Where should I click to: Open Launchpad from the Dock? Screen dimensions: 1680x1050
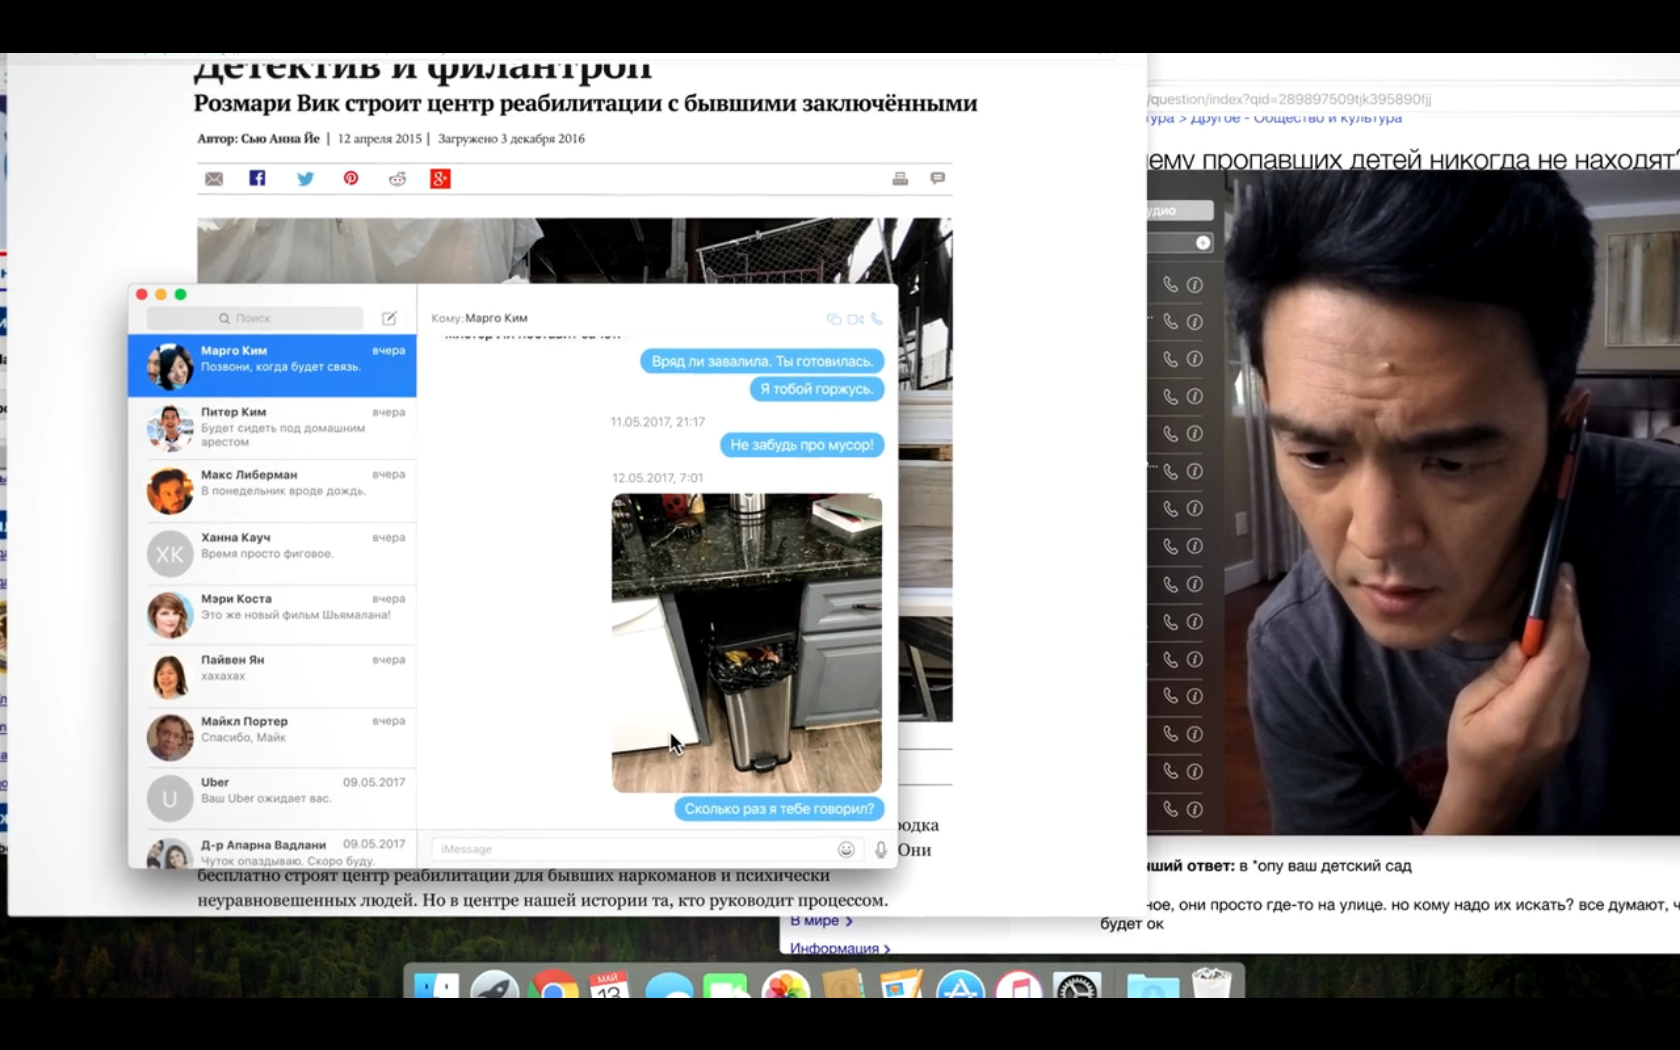tap(495, 984)
